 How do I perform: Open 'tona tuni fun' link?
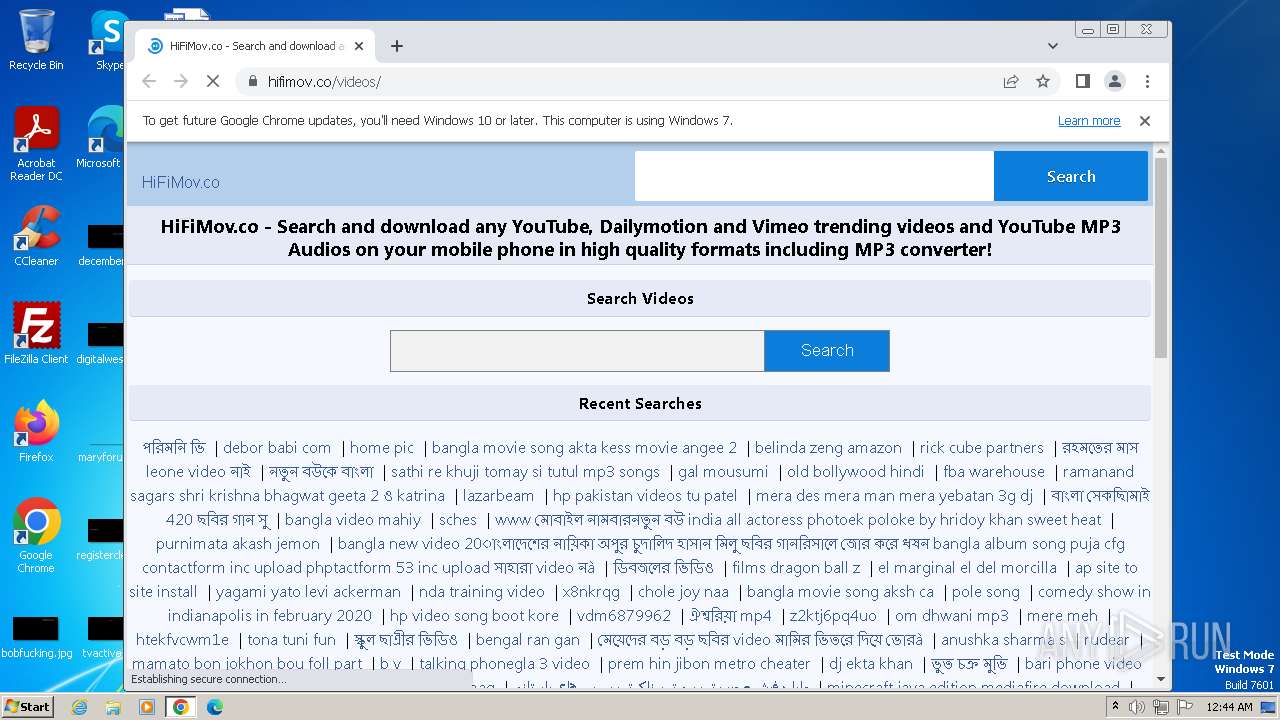tap(292, 640)
